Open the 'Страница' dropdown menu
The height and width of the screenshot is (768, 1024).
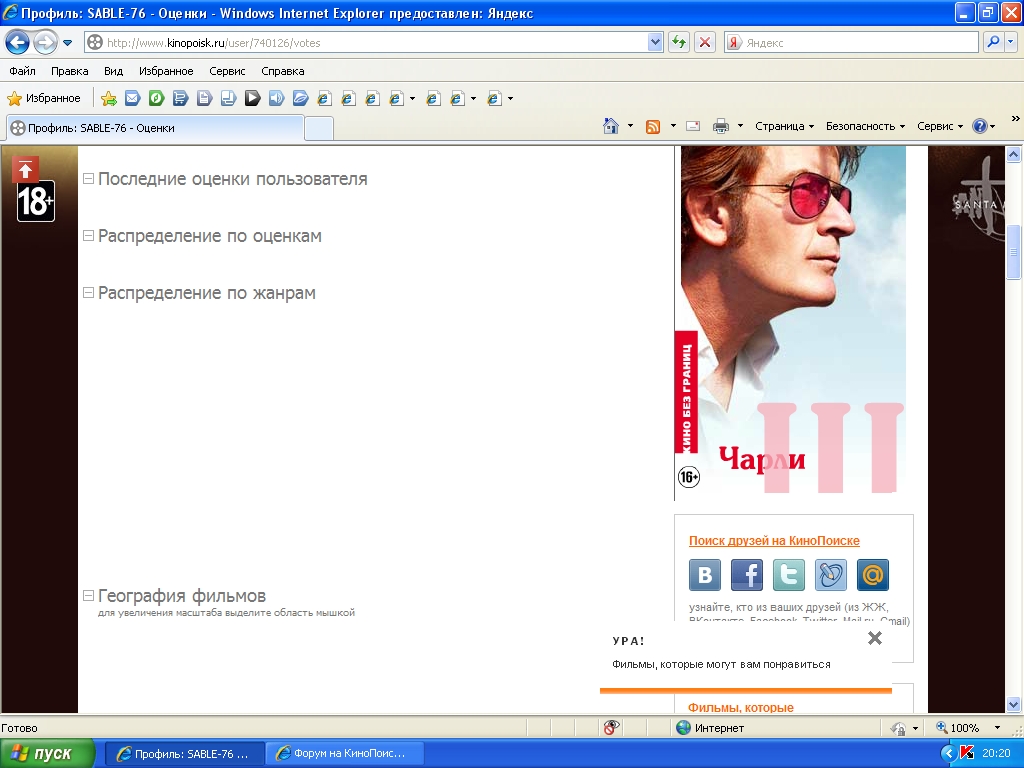[784, 126]
